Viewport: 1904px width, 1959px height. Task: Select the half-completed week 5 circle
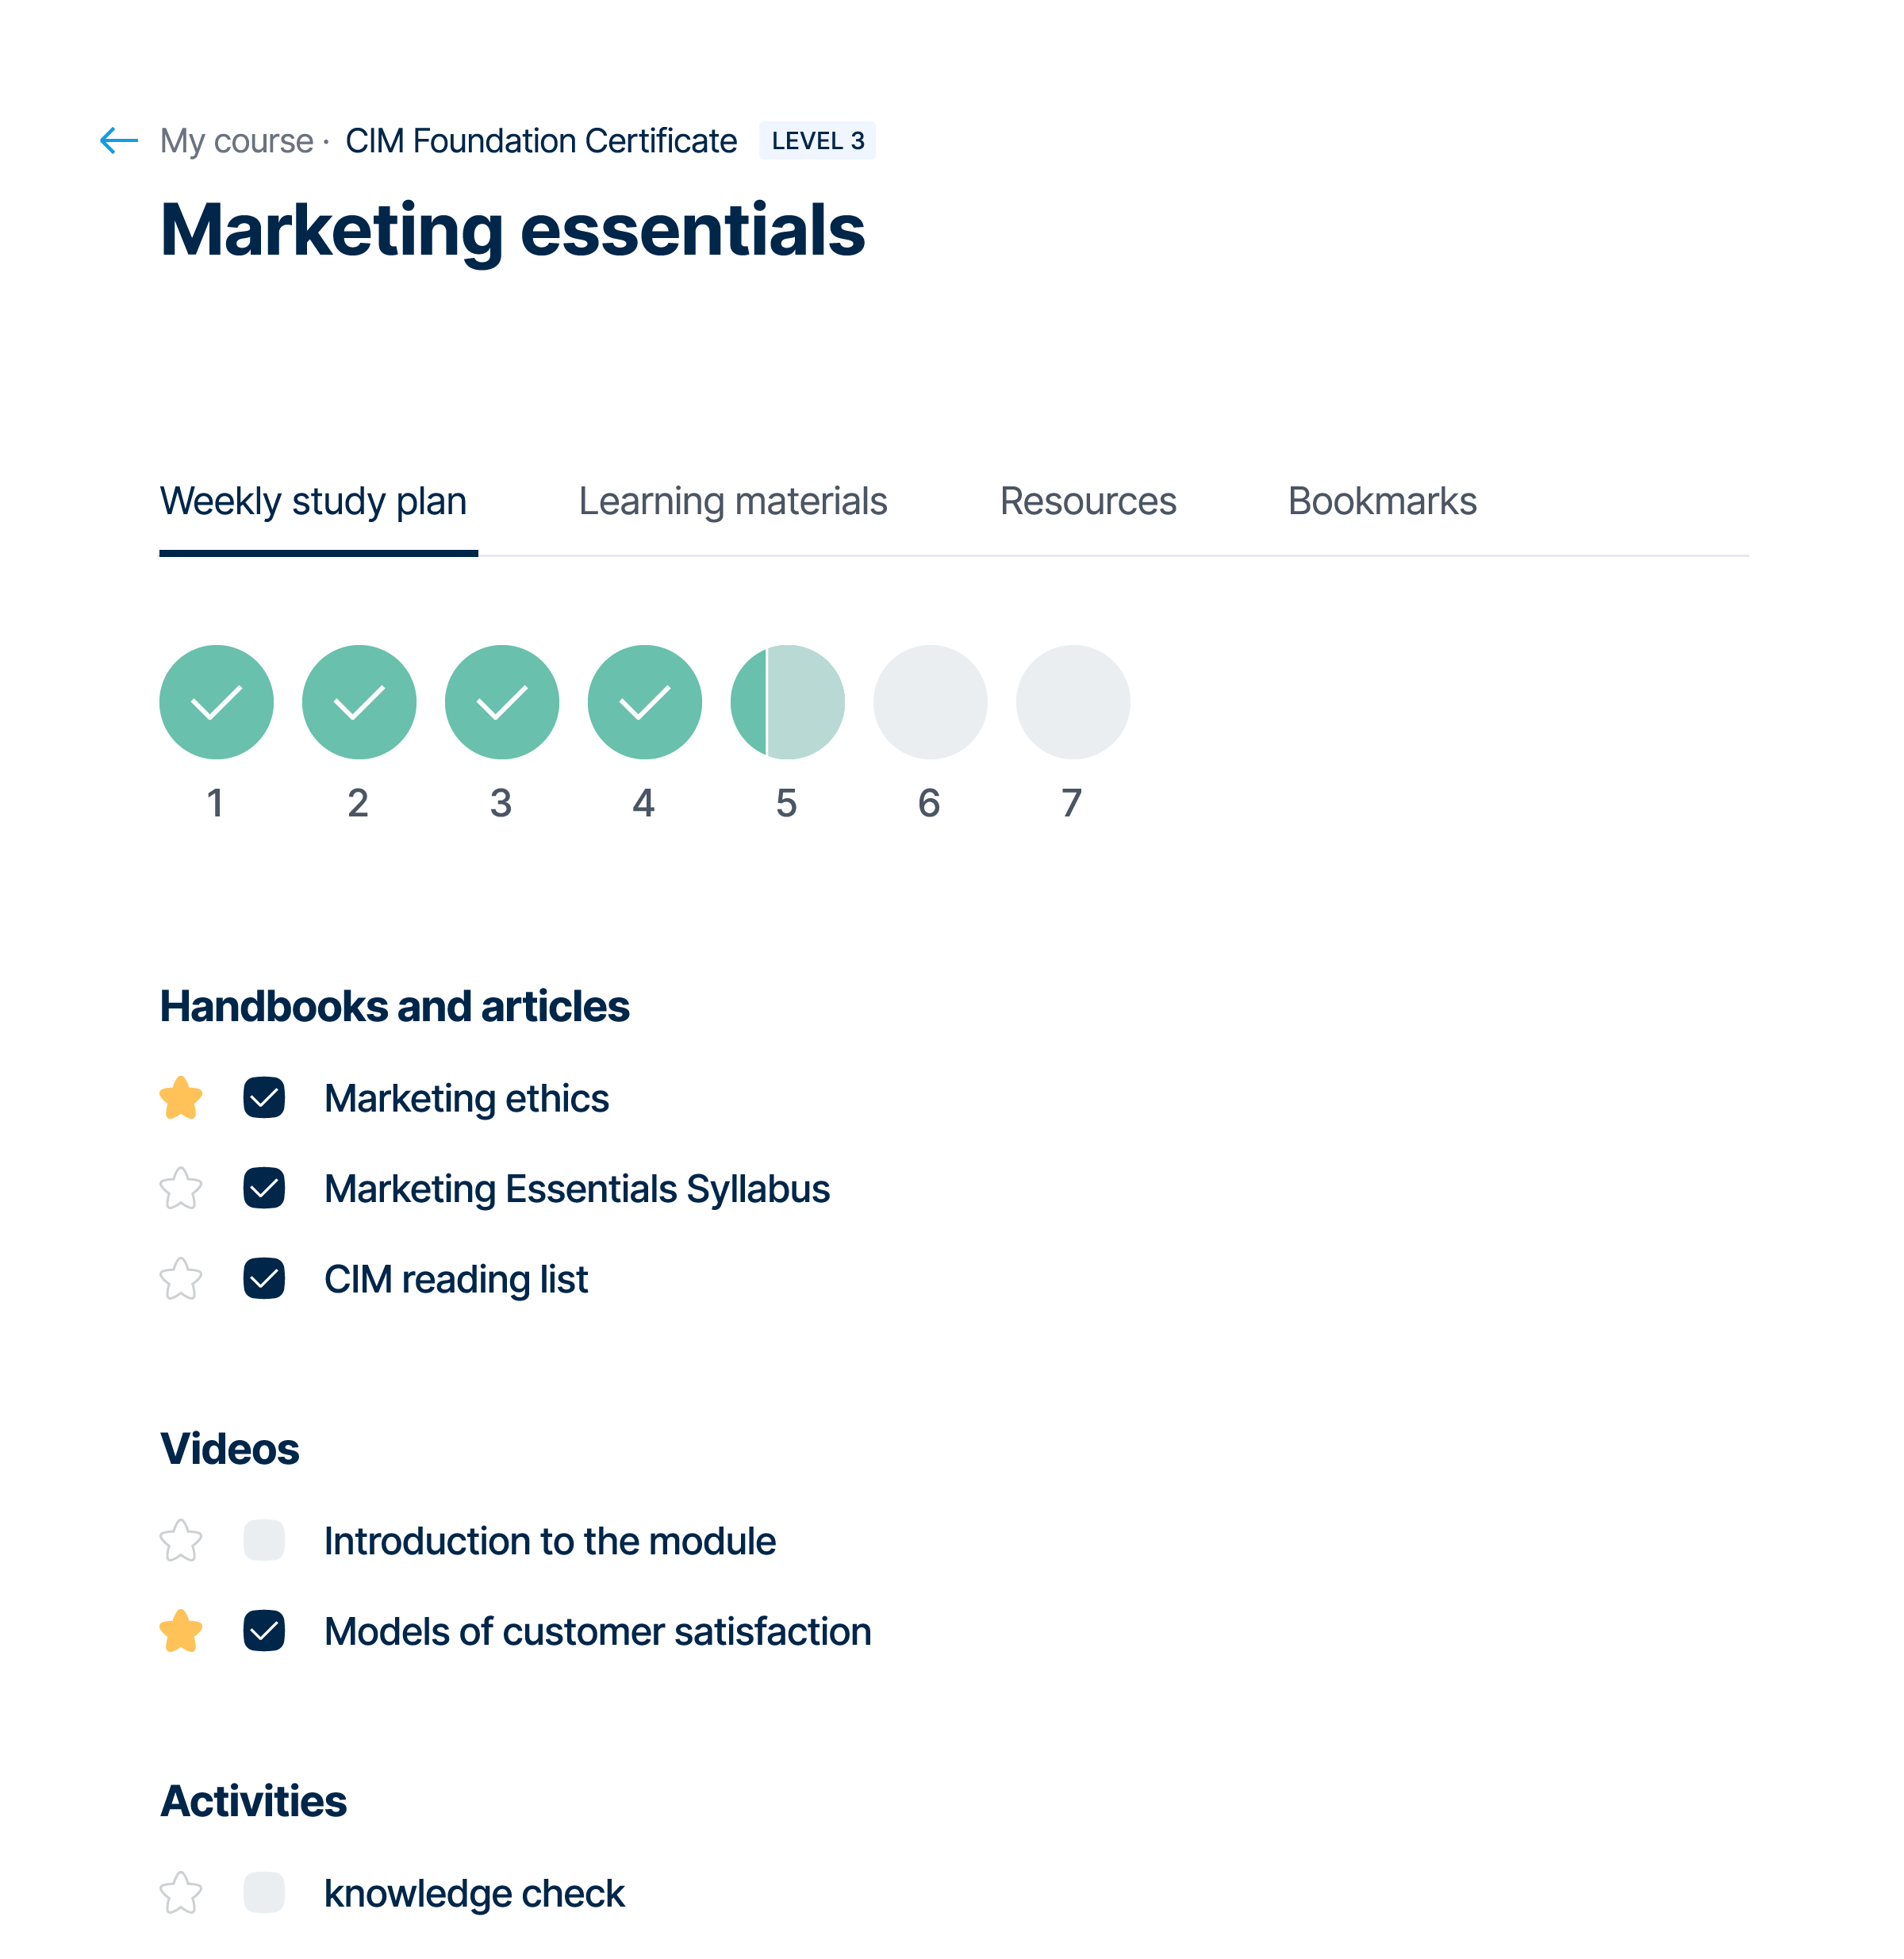[x=787, y=702]
